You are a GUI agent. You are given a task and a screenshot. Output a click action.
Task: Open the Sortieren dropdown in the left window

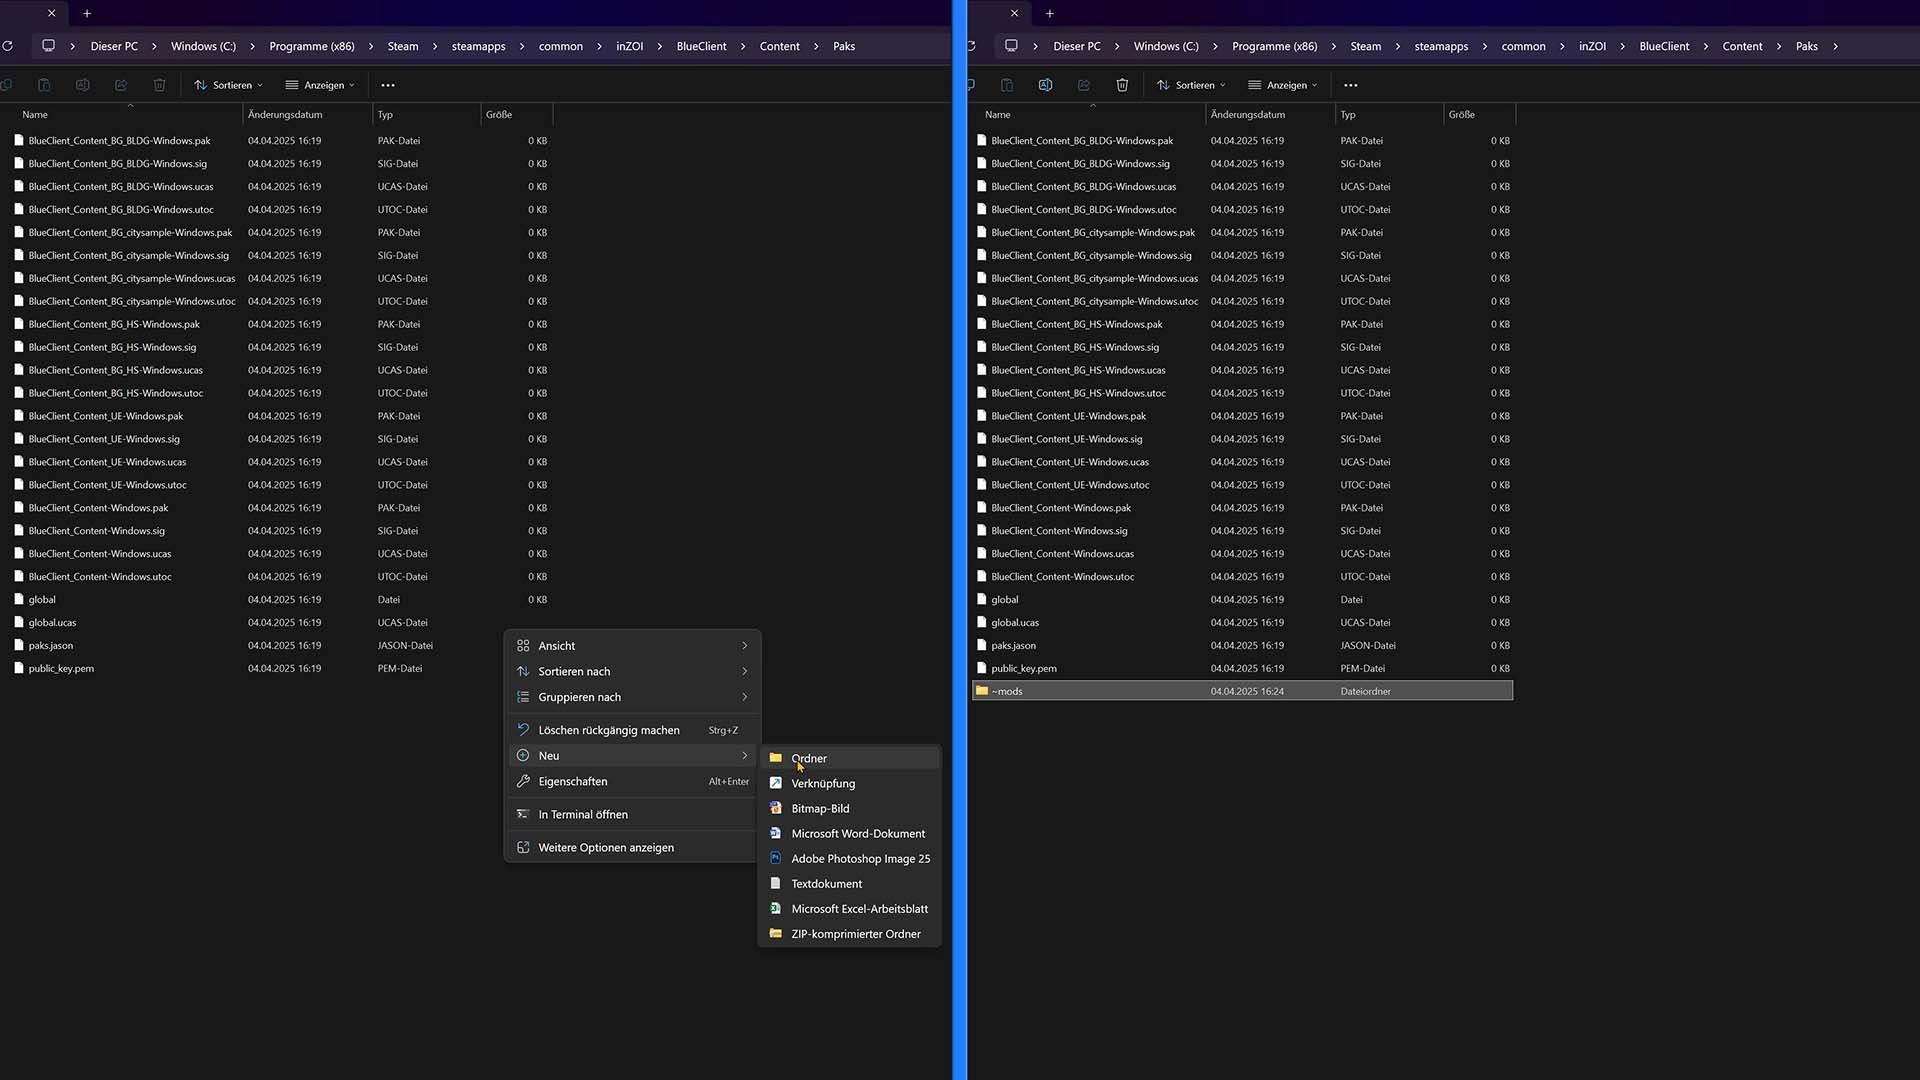(229, 85)
